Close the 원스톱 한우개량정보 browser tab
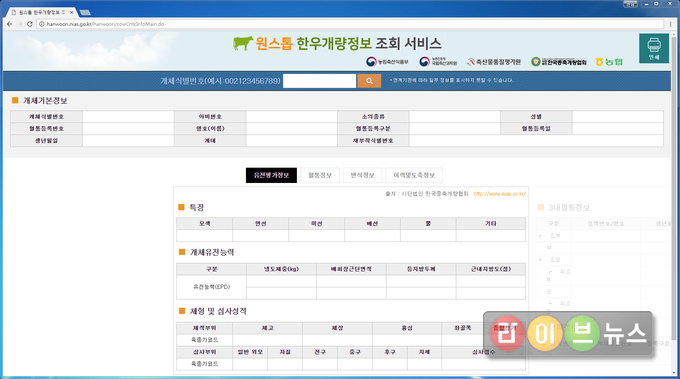 71,12
